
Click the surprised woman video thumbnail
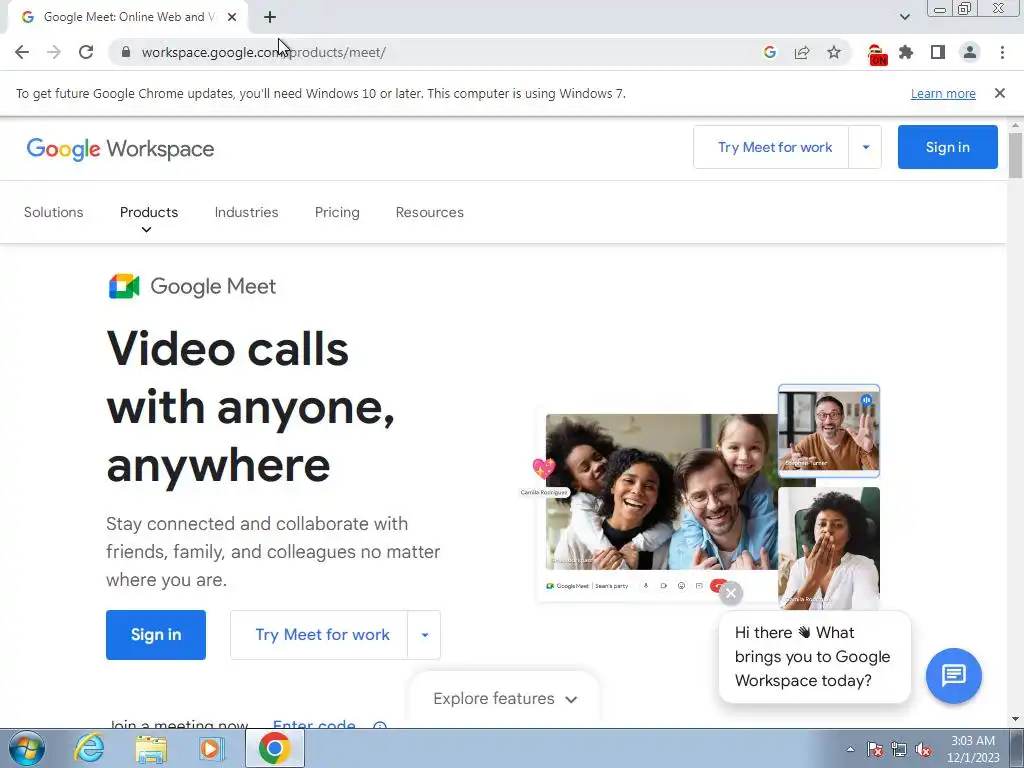829,547
